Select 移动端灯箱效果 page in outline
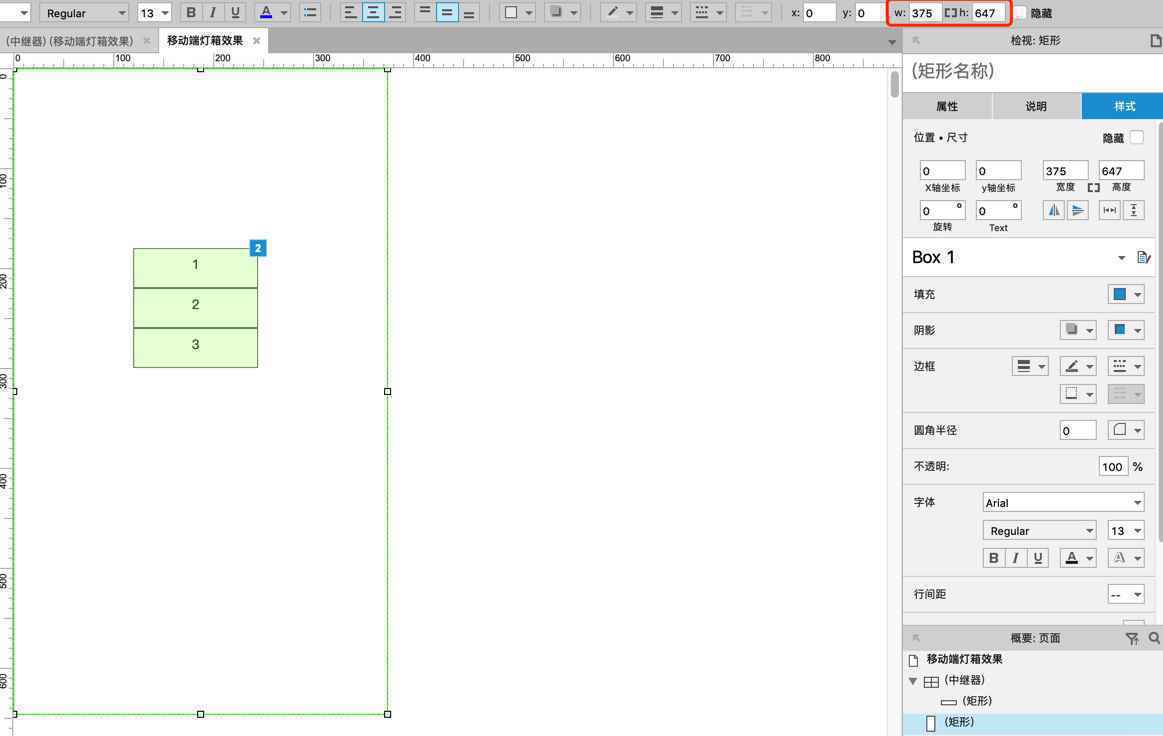Screen dimensions: 1163x736 click(x=964, y=659)
